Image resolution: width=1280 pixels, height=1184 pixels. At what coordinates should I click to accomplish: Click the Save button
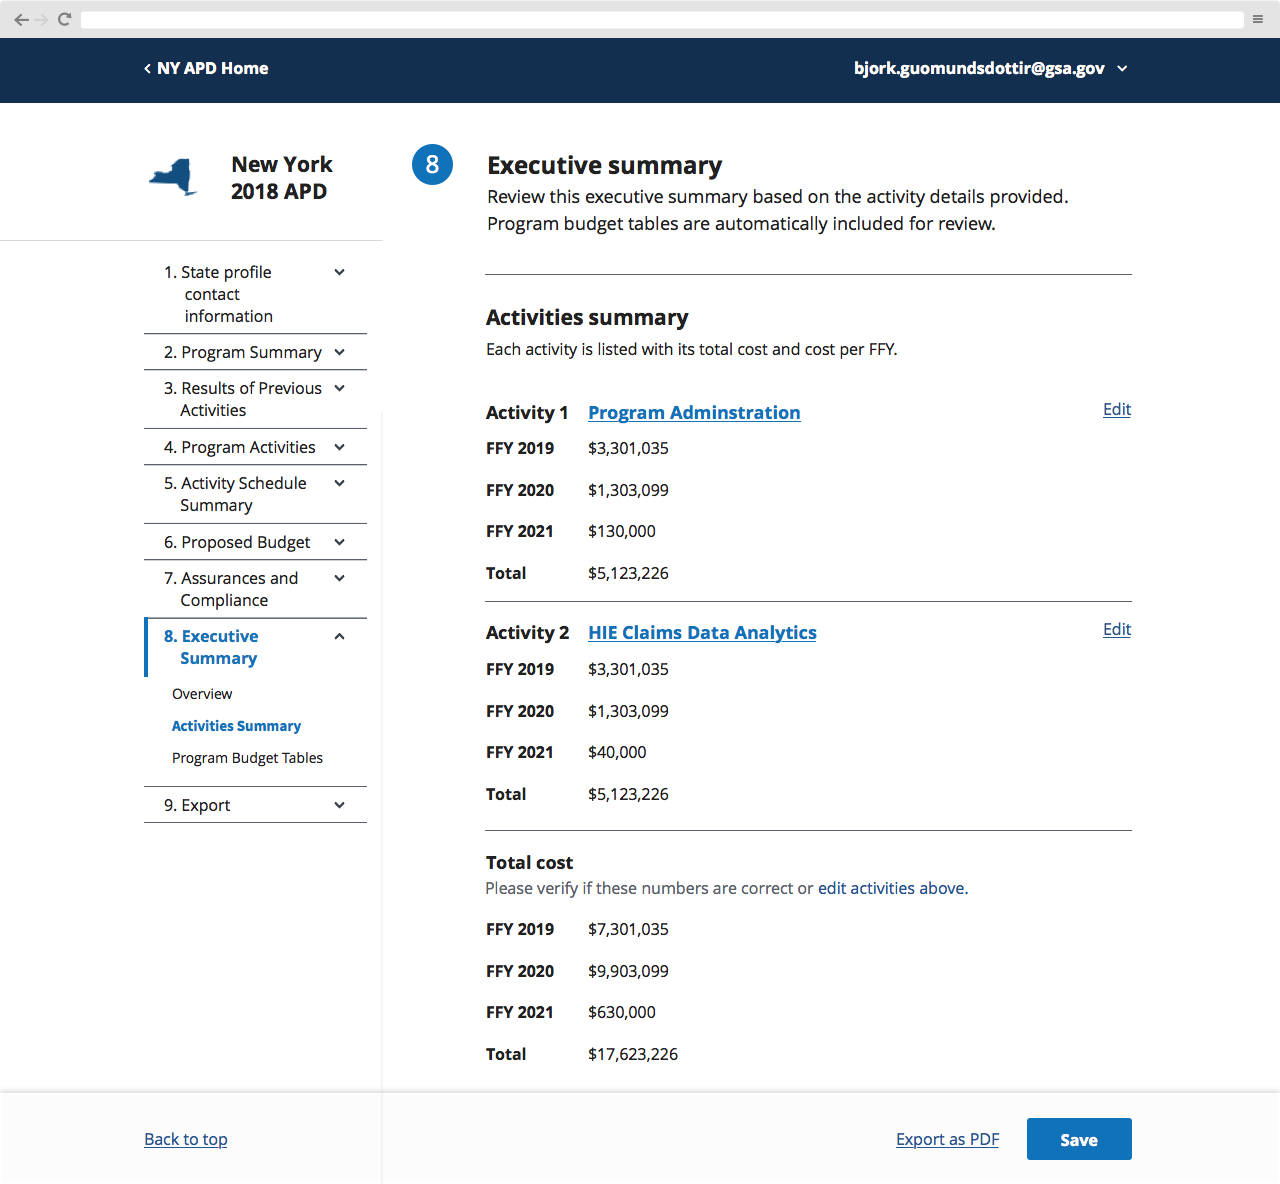point(1078,1139)
